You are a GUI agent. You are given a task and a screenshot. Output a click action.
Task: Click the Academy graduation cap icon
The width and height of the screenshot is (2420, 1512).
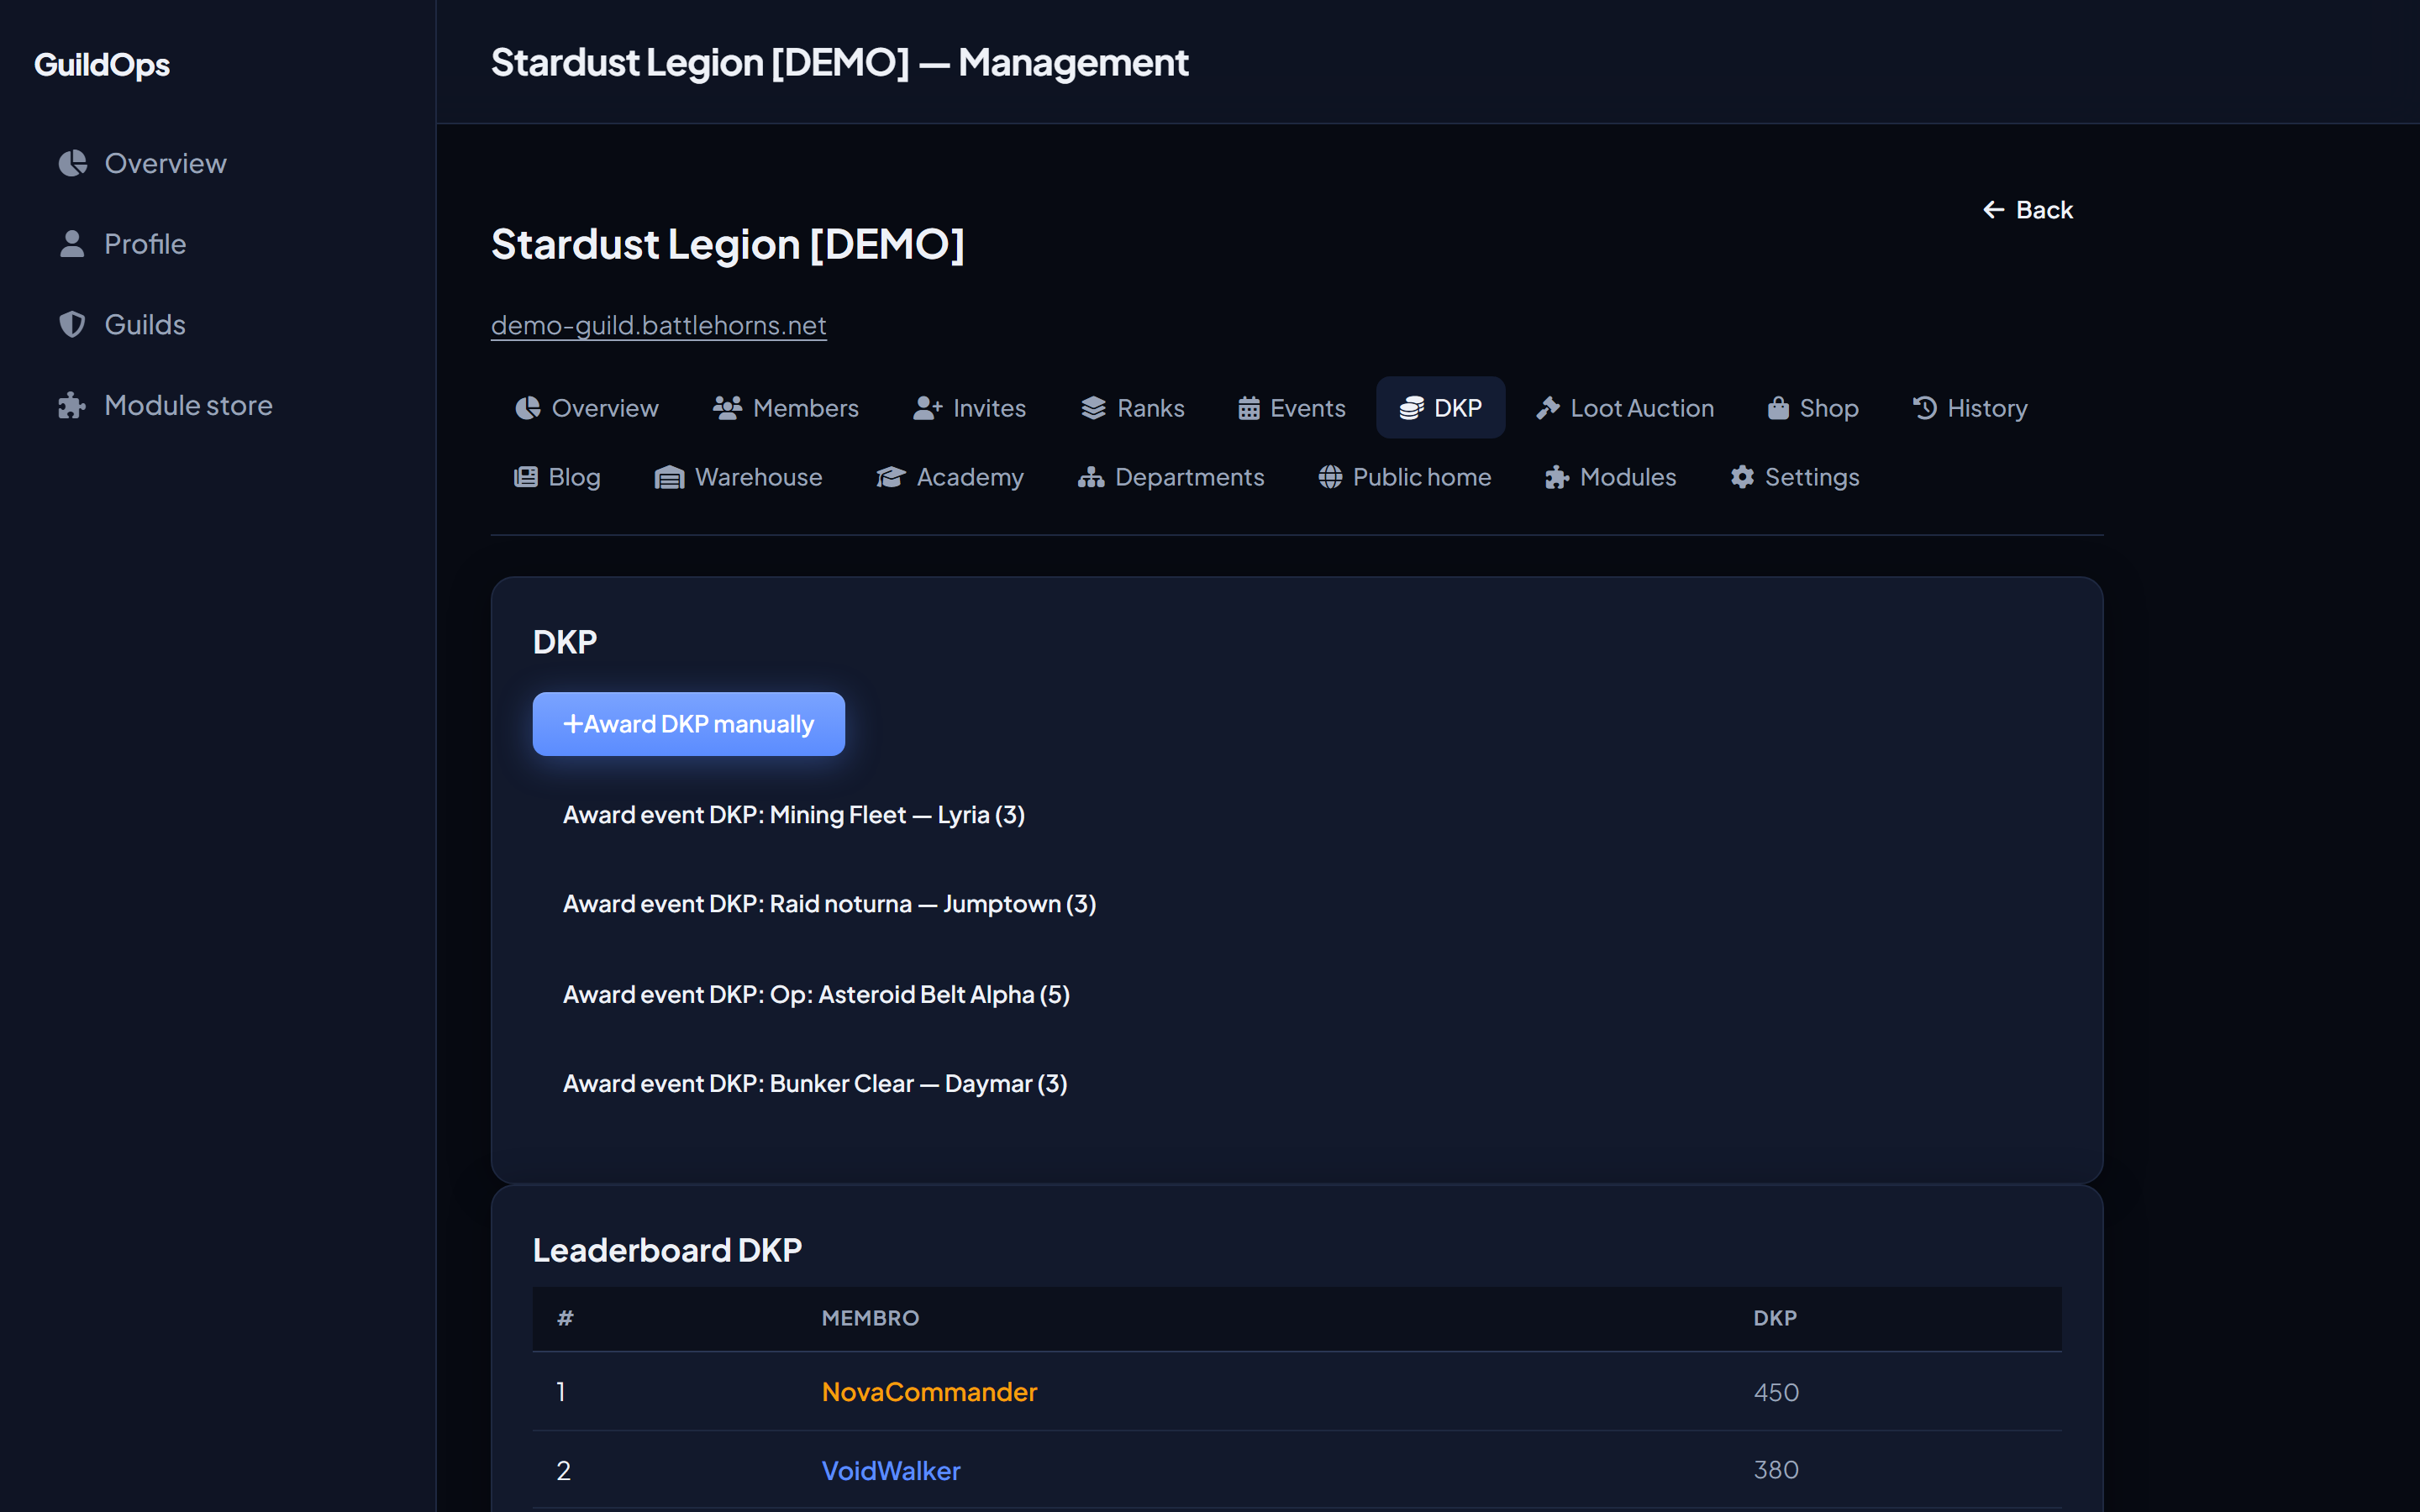(x=891, y=477)
